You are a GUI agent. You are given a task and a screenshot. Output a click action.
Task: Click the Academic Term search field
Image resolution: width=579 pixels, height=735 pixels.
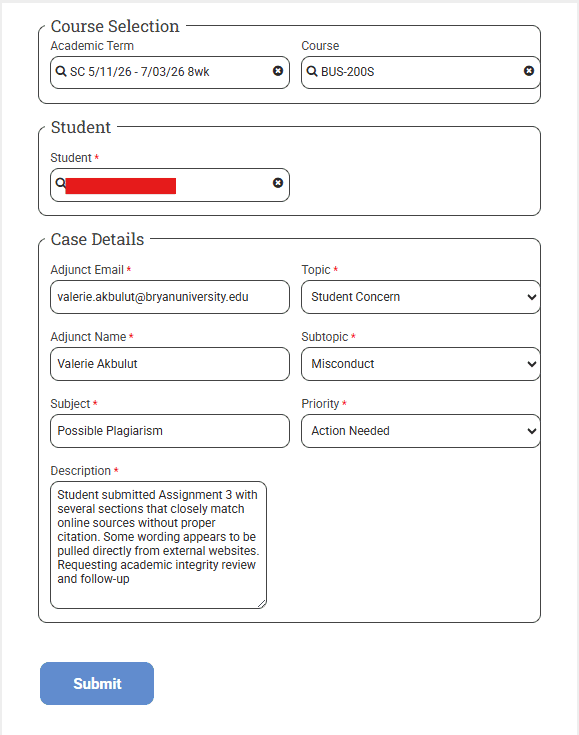[170, 73]
